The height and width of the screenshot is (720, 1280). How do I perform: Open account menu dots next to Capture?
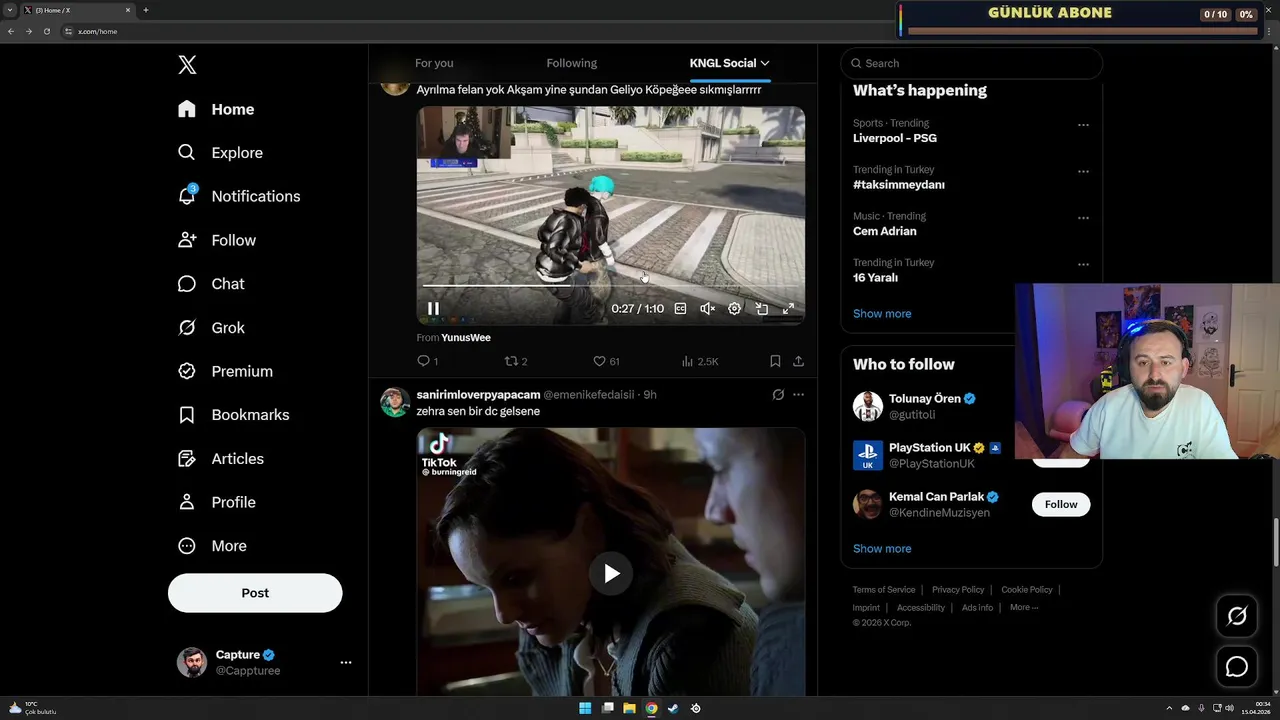click(x=346, y=662)
